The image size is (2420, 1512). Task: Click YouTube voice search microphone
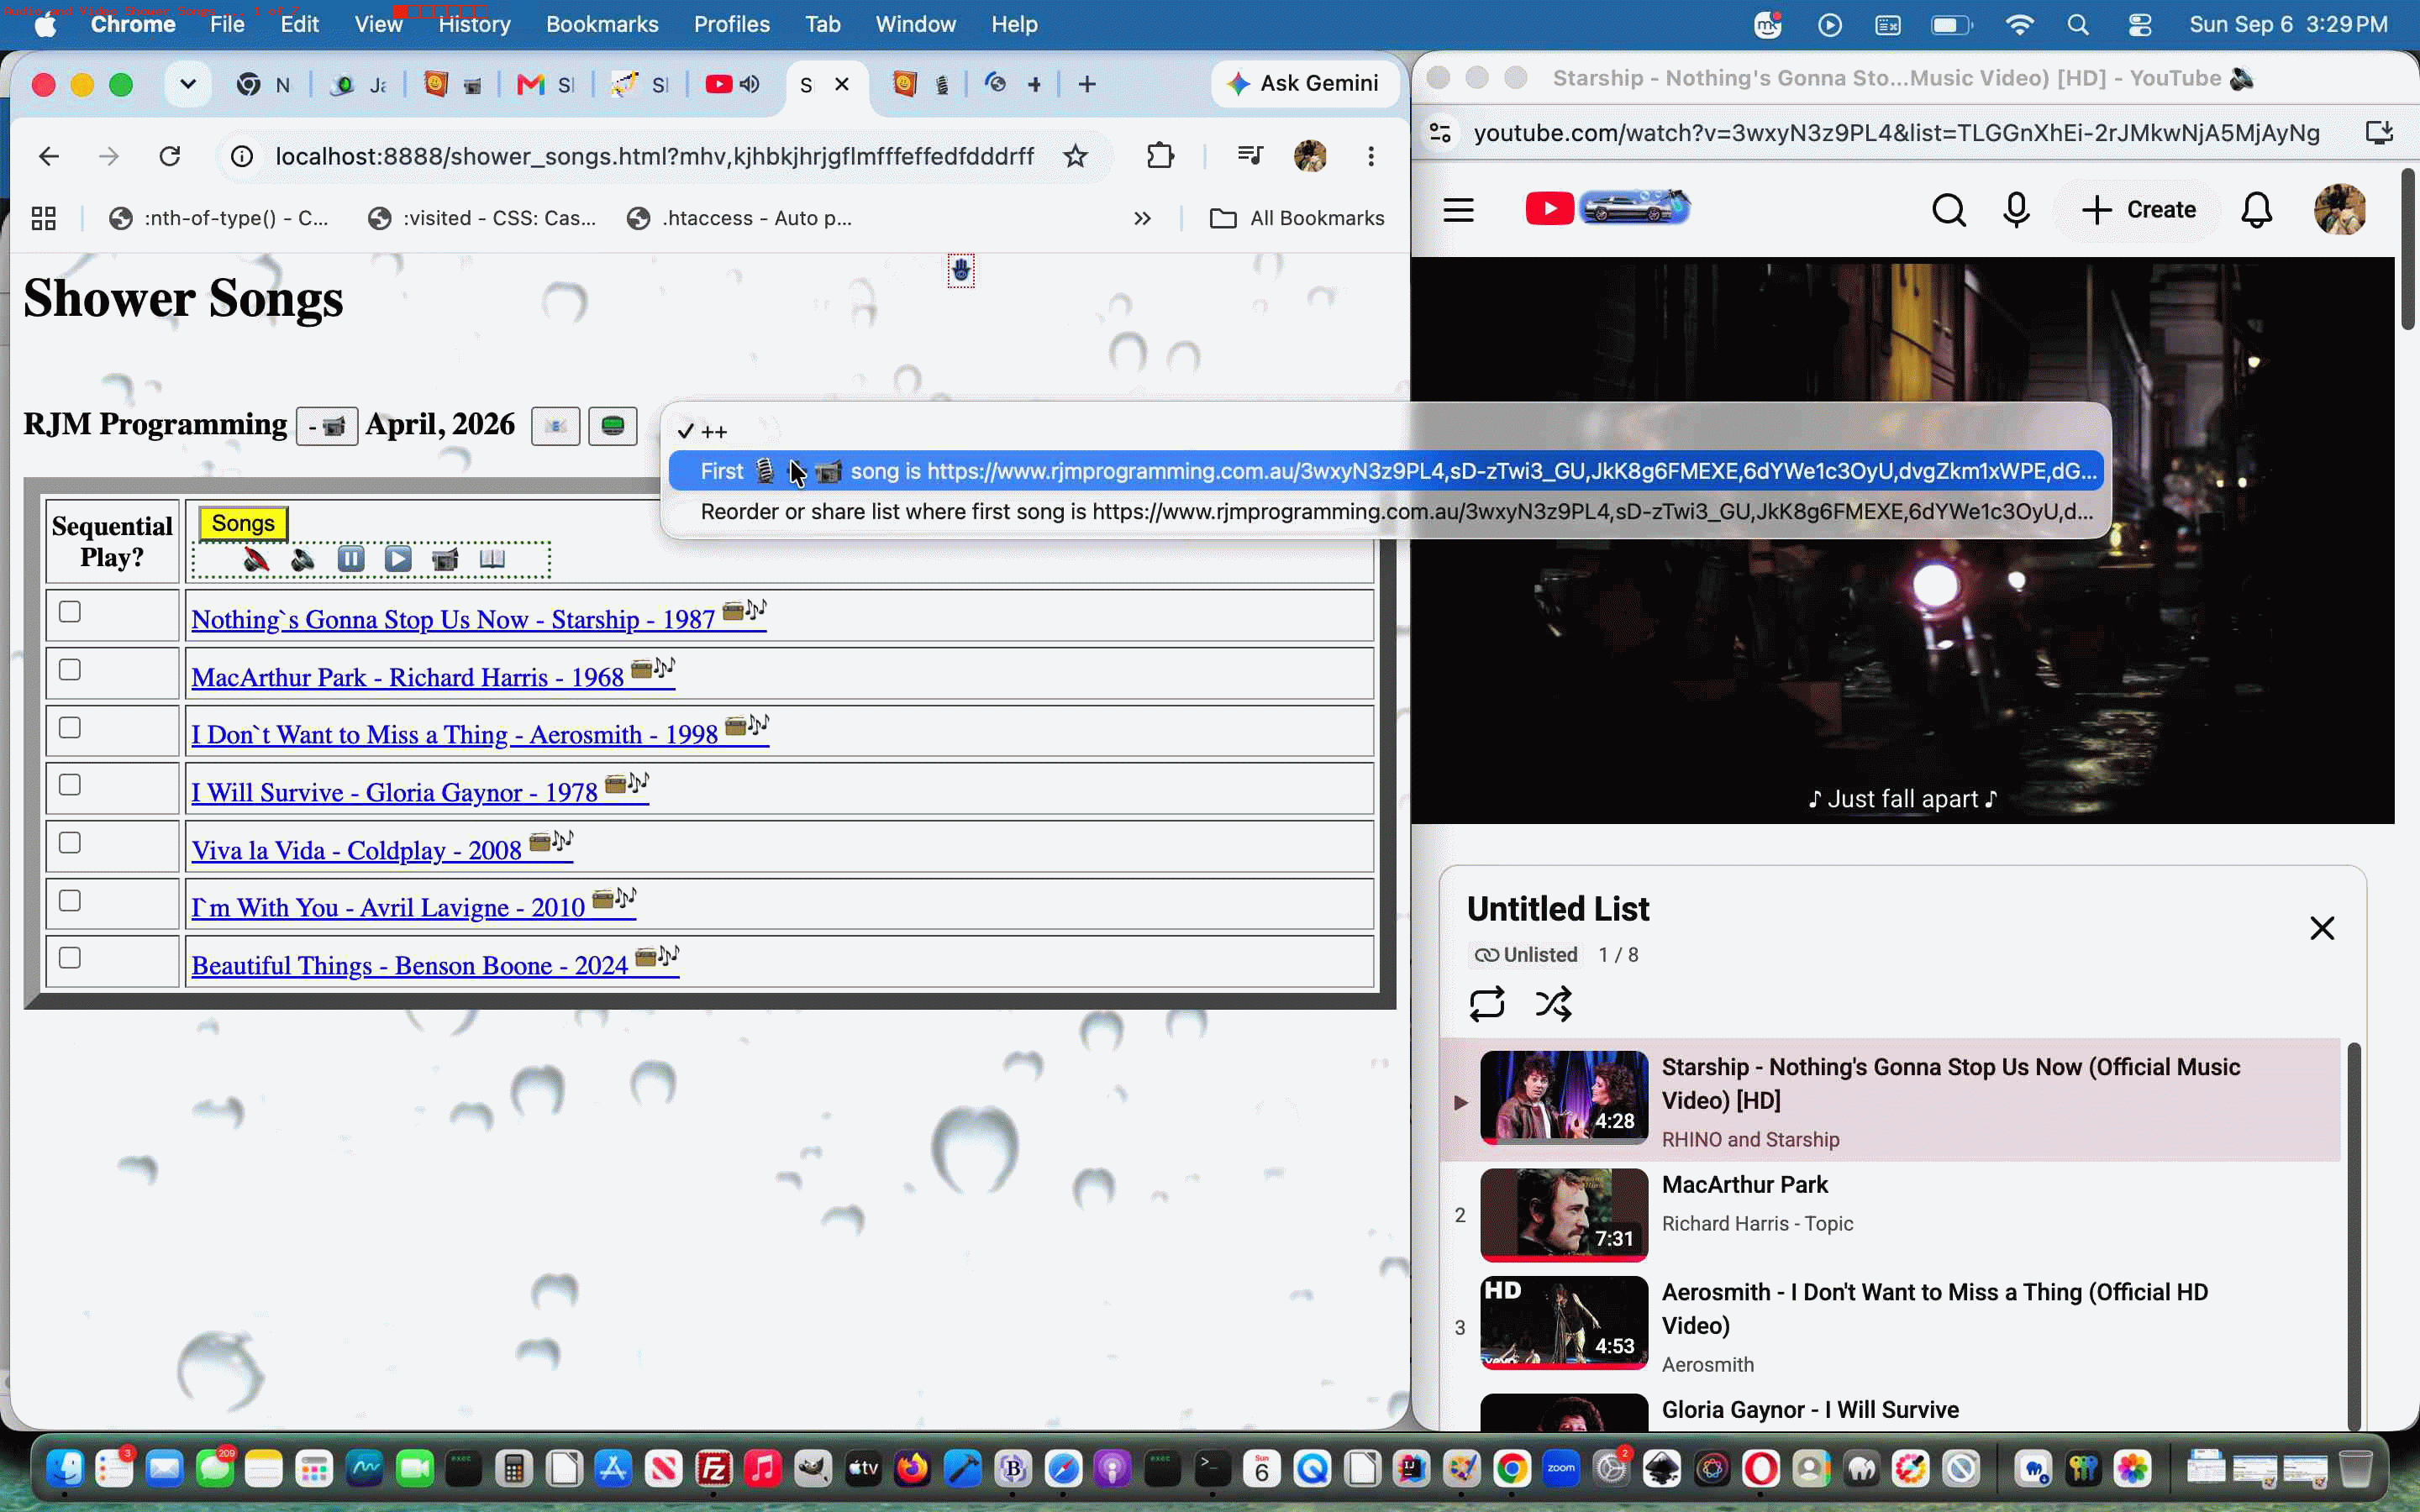[2016, 210]
